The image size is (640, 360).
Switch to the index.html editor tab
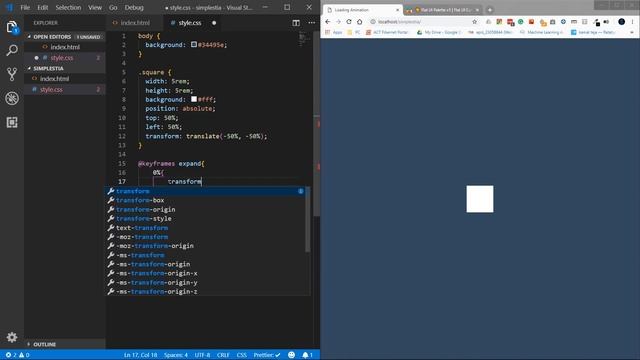click(x=134, y=23)
